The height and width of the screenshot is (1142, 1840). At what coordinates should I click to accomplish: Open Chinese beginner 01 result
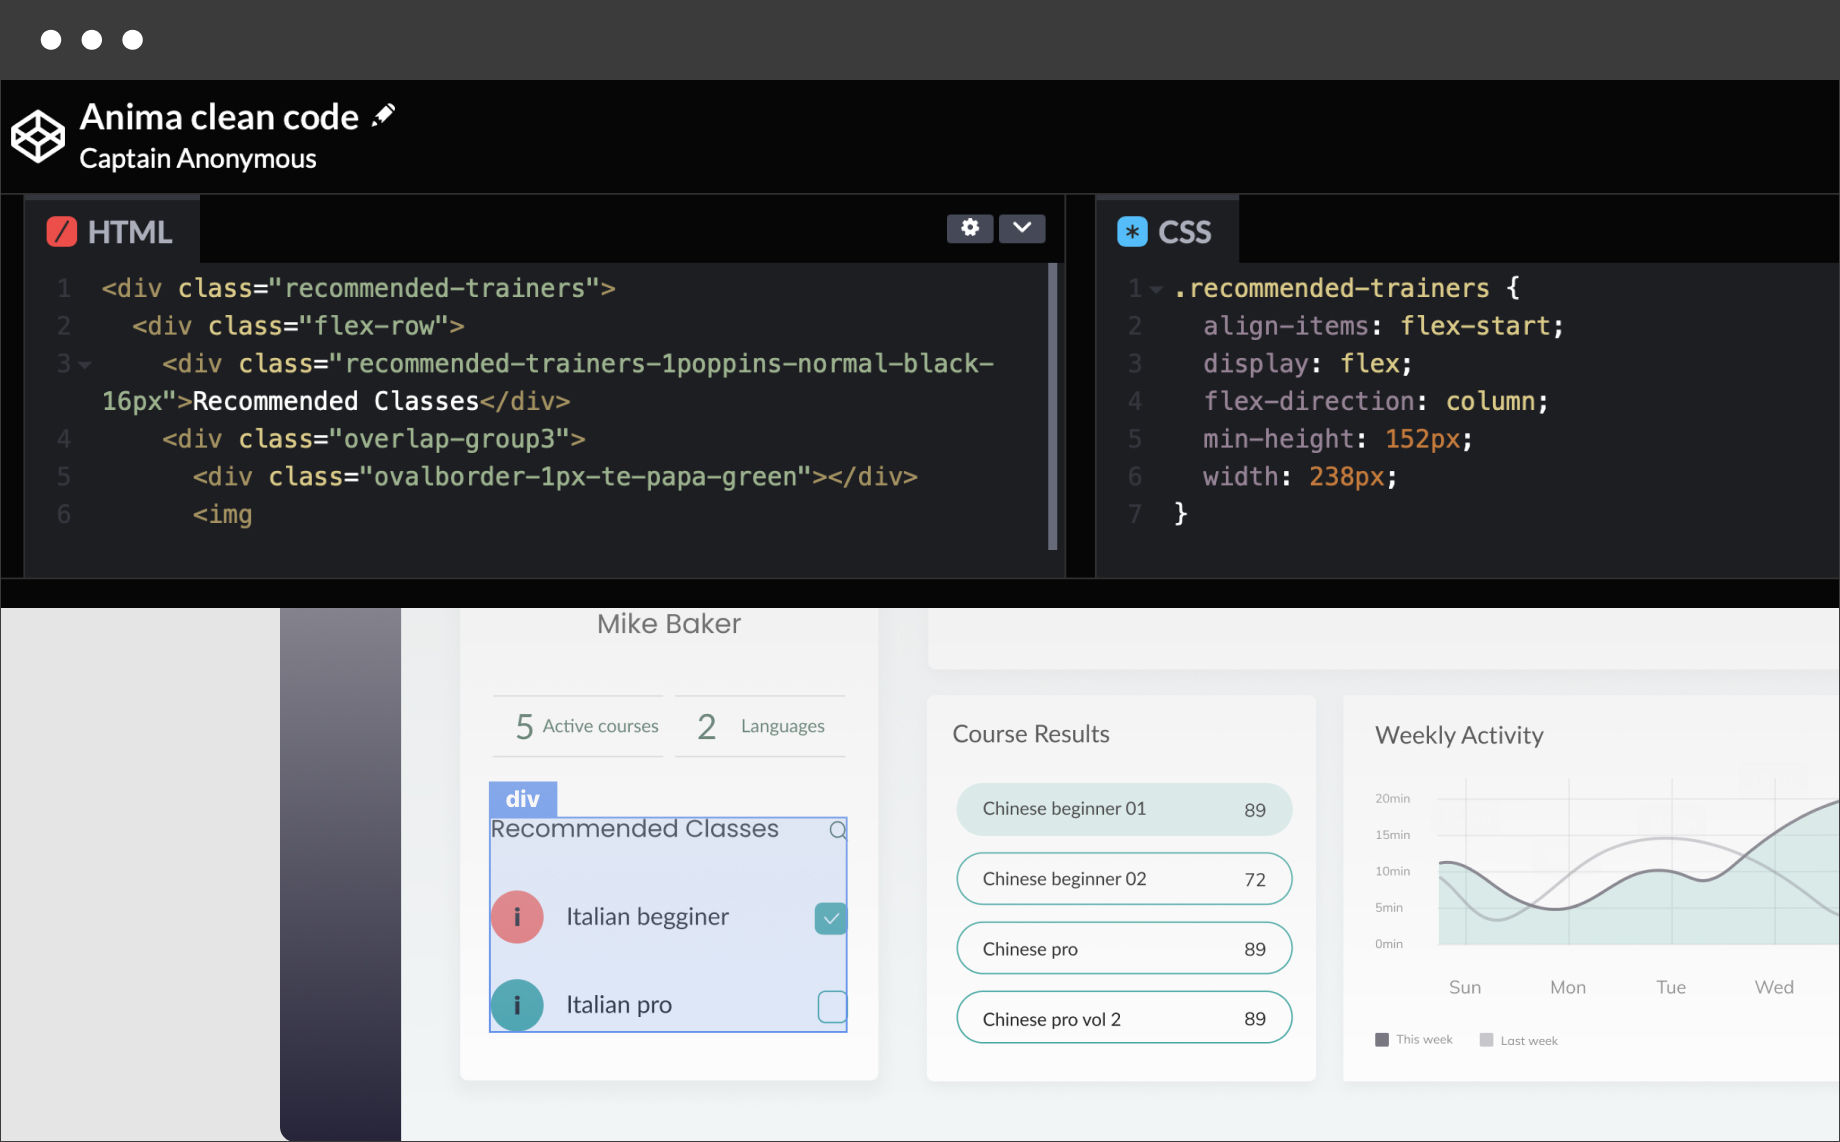[x=1124, y=809]
